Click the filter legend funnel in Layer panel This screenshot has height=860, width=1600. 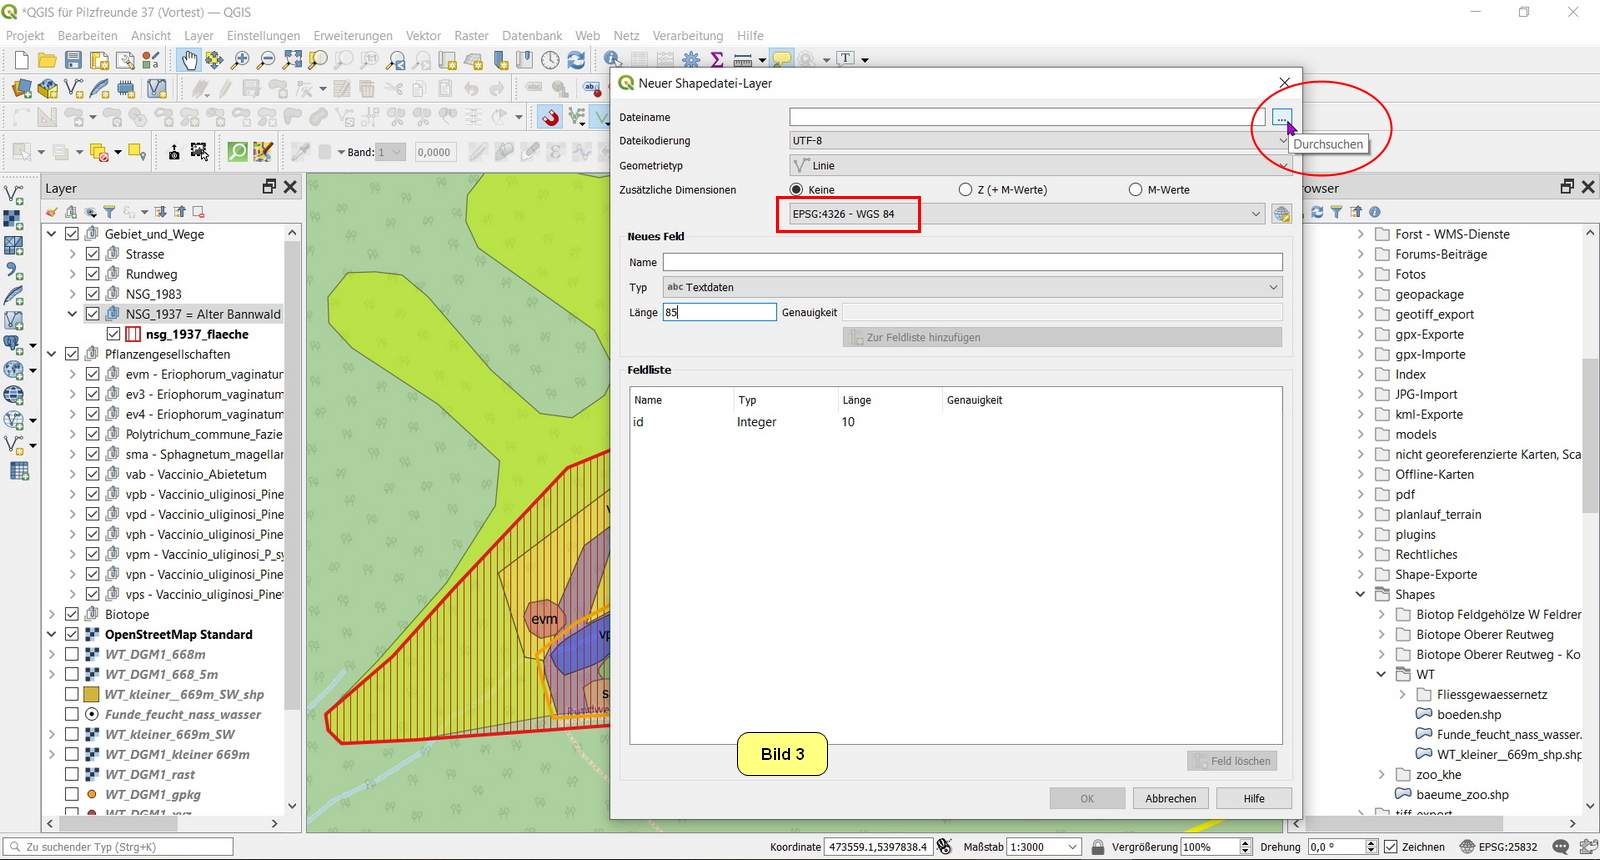point(109,212)
